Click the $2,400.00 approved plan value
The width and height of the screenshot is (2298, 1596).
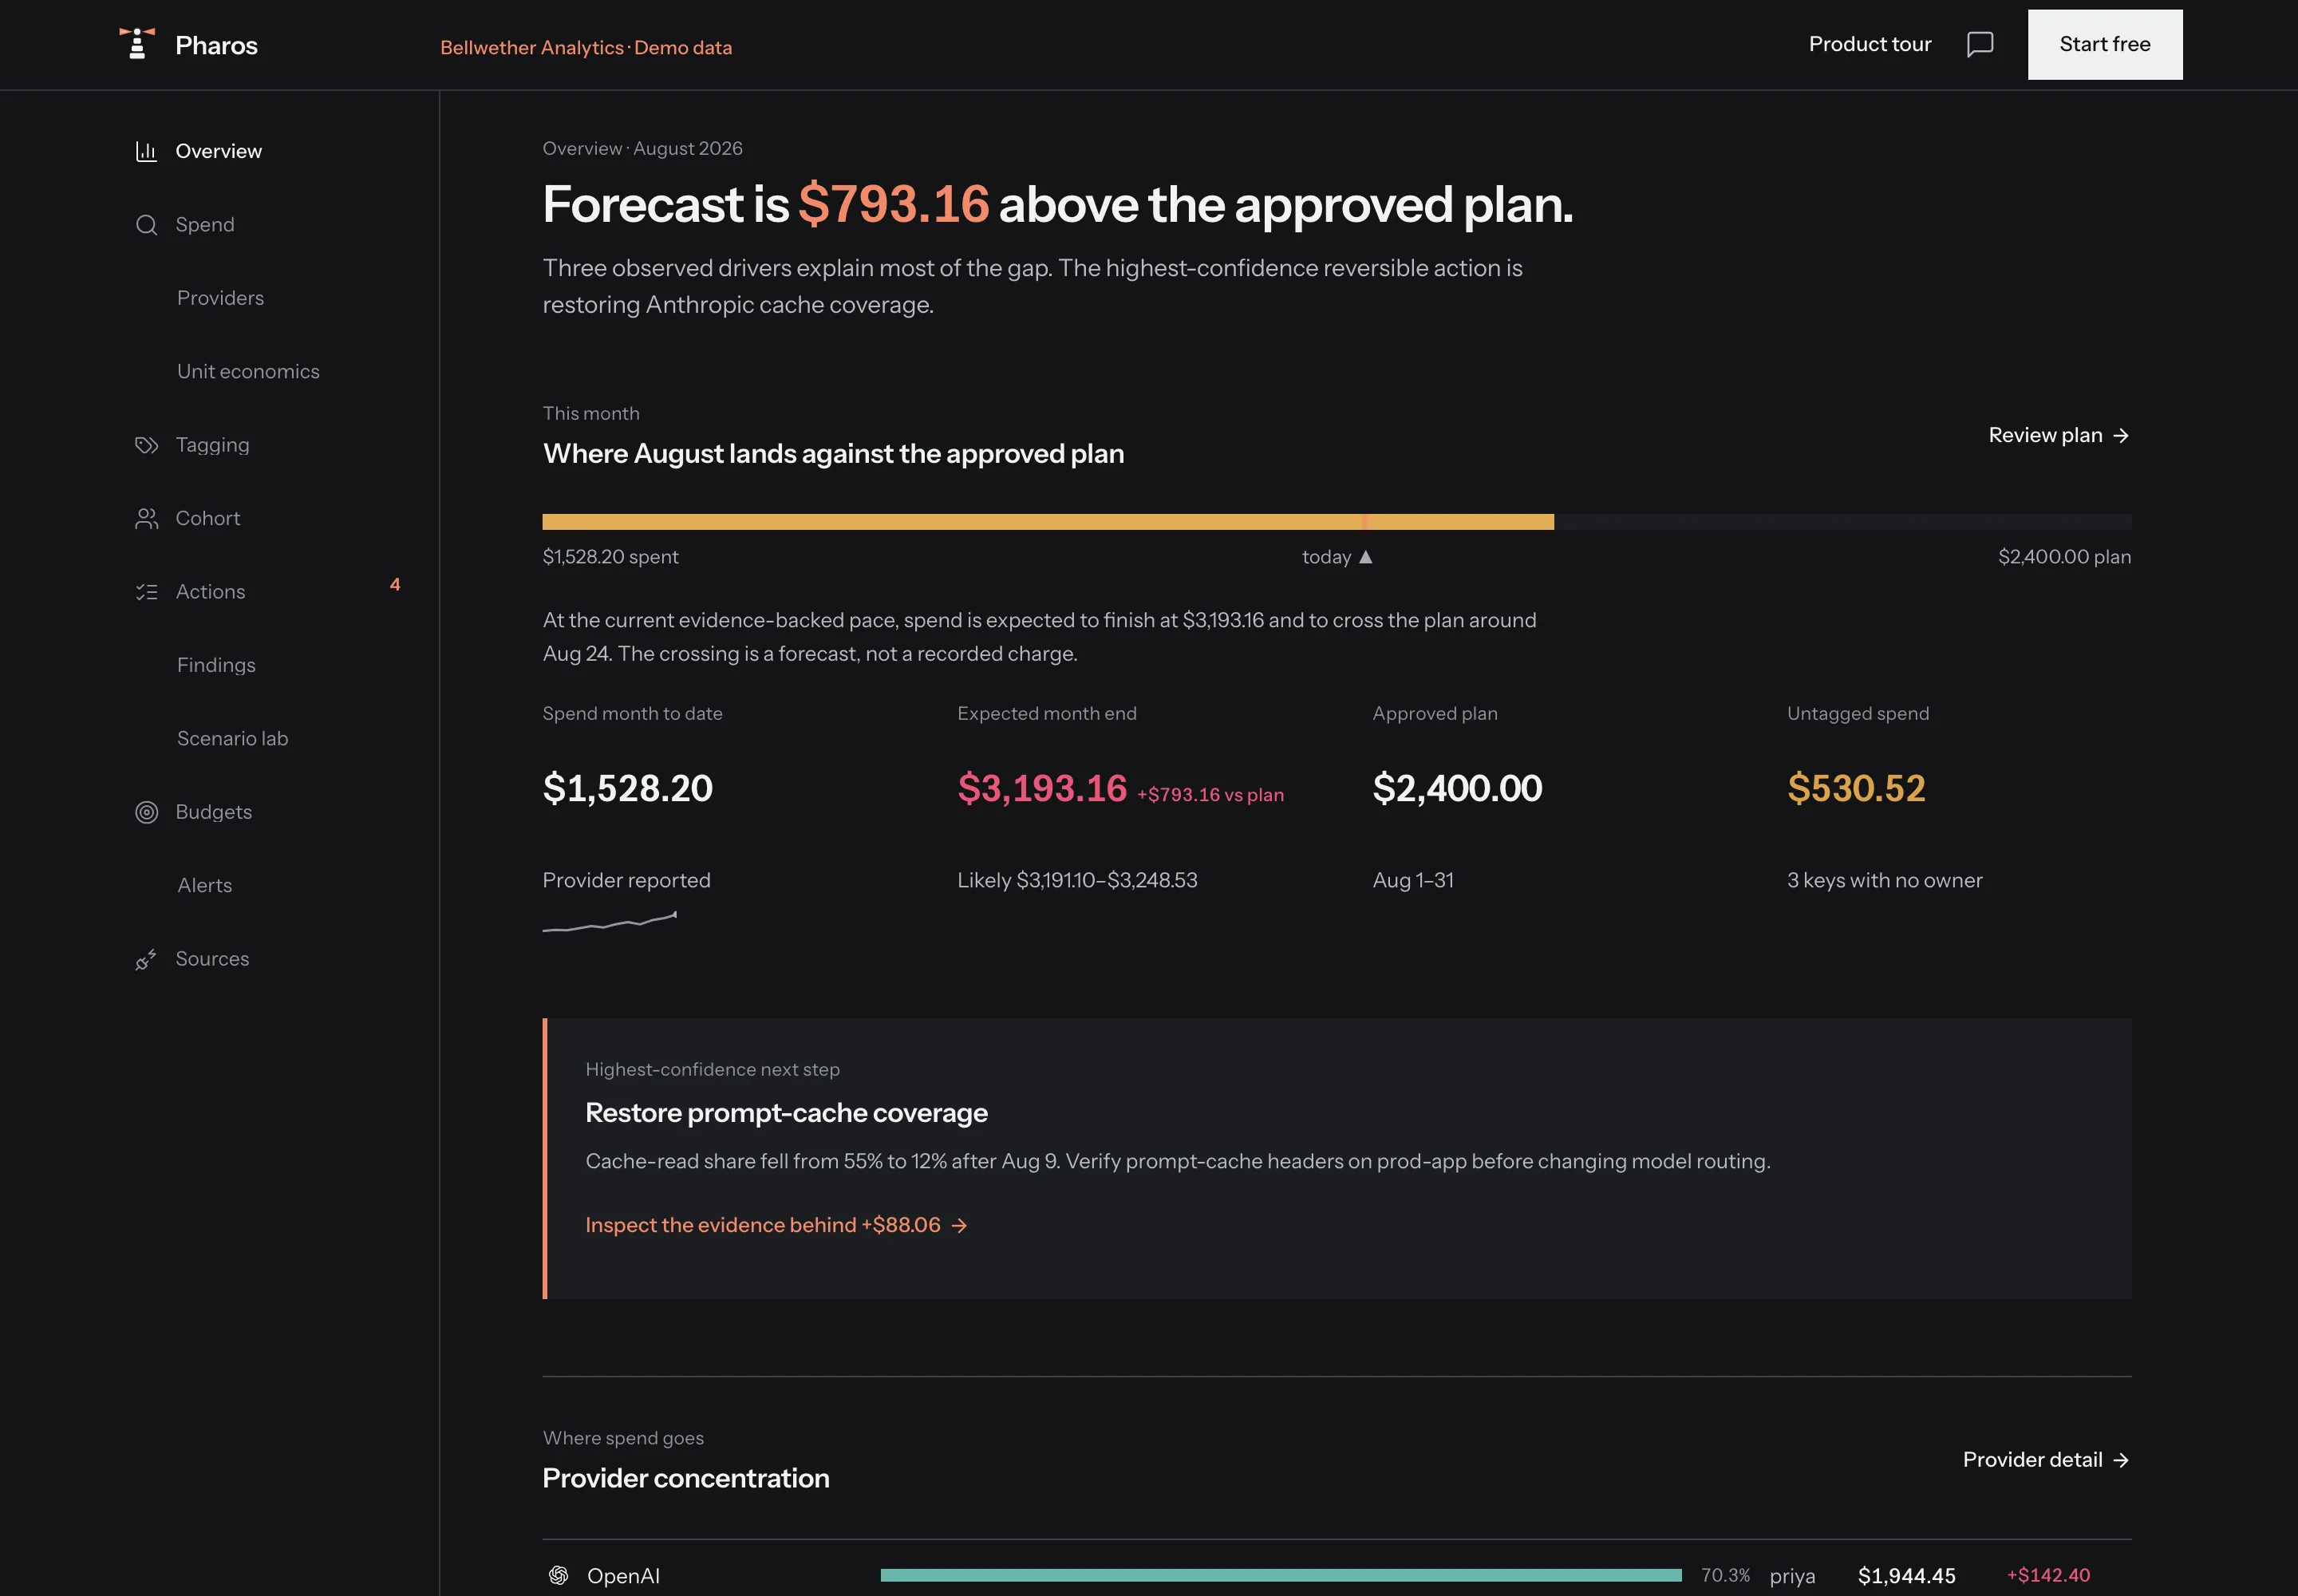[x=1457, y=788]
